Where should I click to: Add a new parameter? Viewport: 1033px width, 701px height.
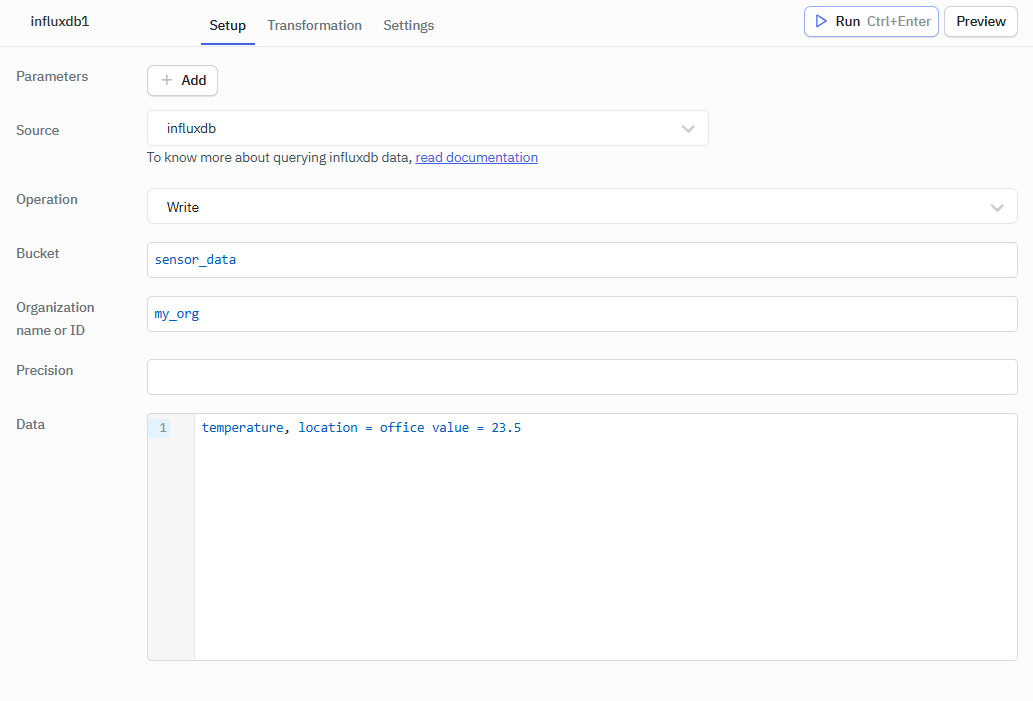[x=182, y=80]
